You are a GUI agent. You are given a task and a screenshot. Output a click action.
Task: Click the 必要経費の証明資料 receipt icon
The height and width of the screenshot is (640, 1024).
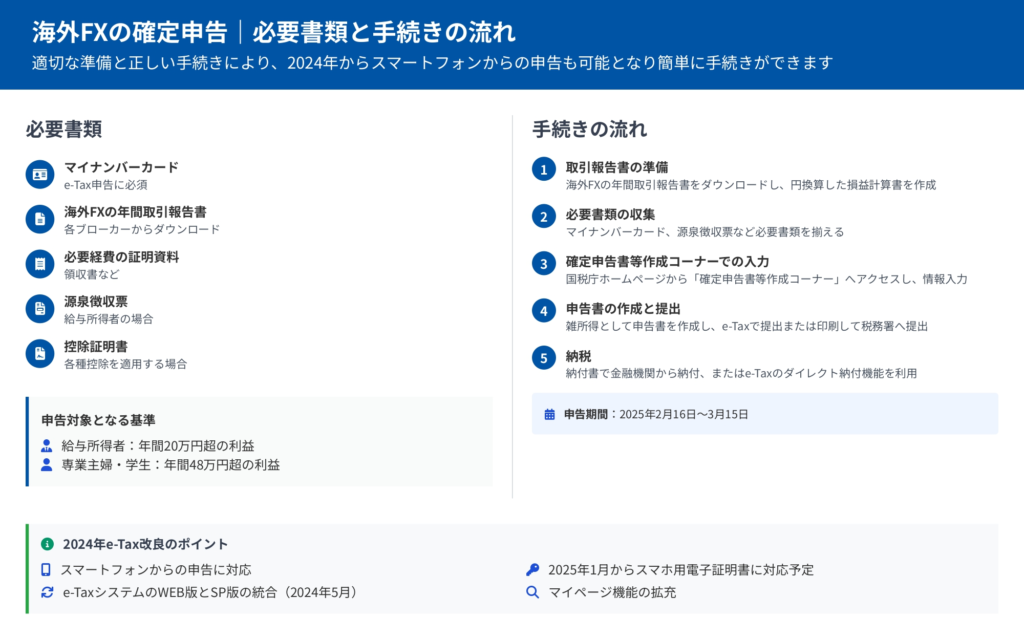point(40,264)
